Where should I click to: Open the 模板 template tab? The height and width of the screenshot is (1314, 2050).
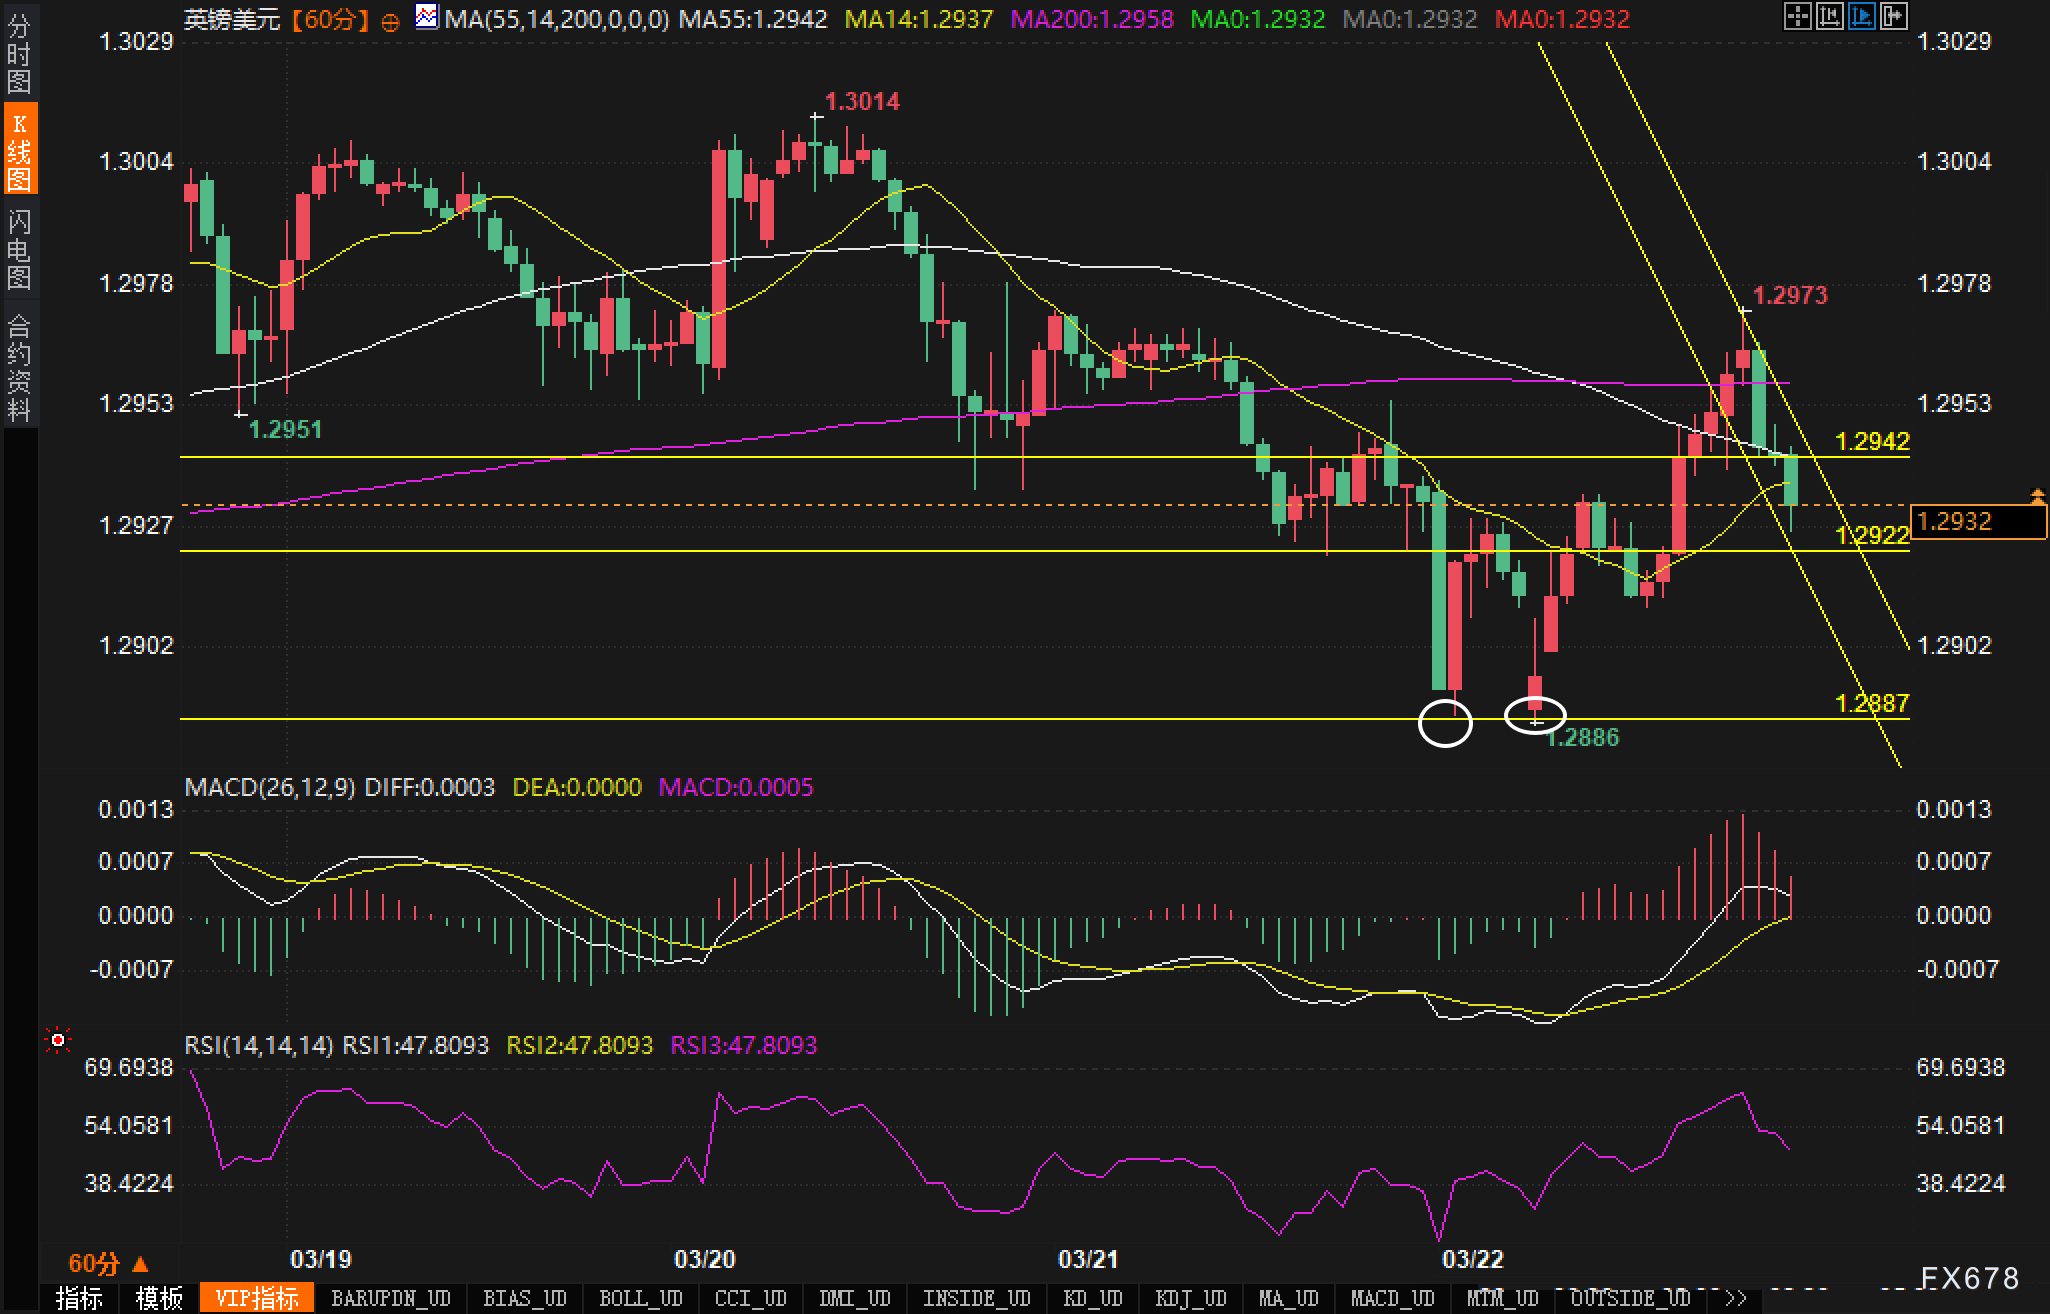pos(159,1298)
